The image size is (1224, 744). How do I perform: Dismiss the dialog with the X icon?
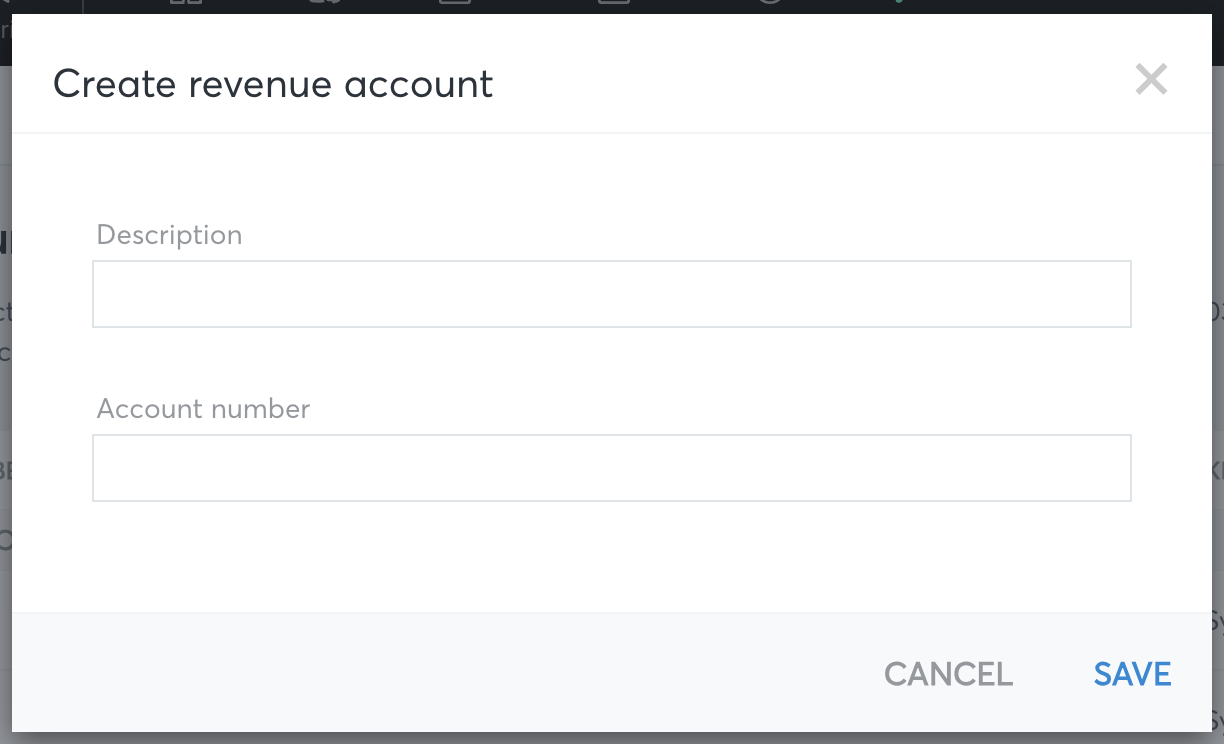click(1151, 79)
